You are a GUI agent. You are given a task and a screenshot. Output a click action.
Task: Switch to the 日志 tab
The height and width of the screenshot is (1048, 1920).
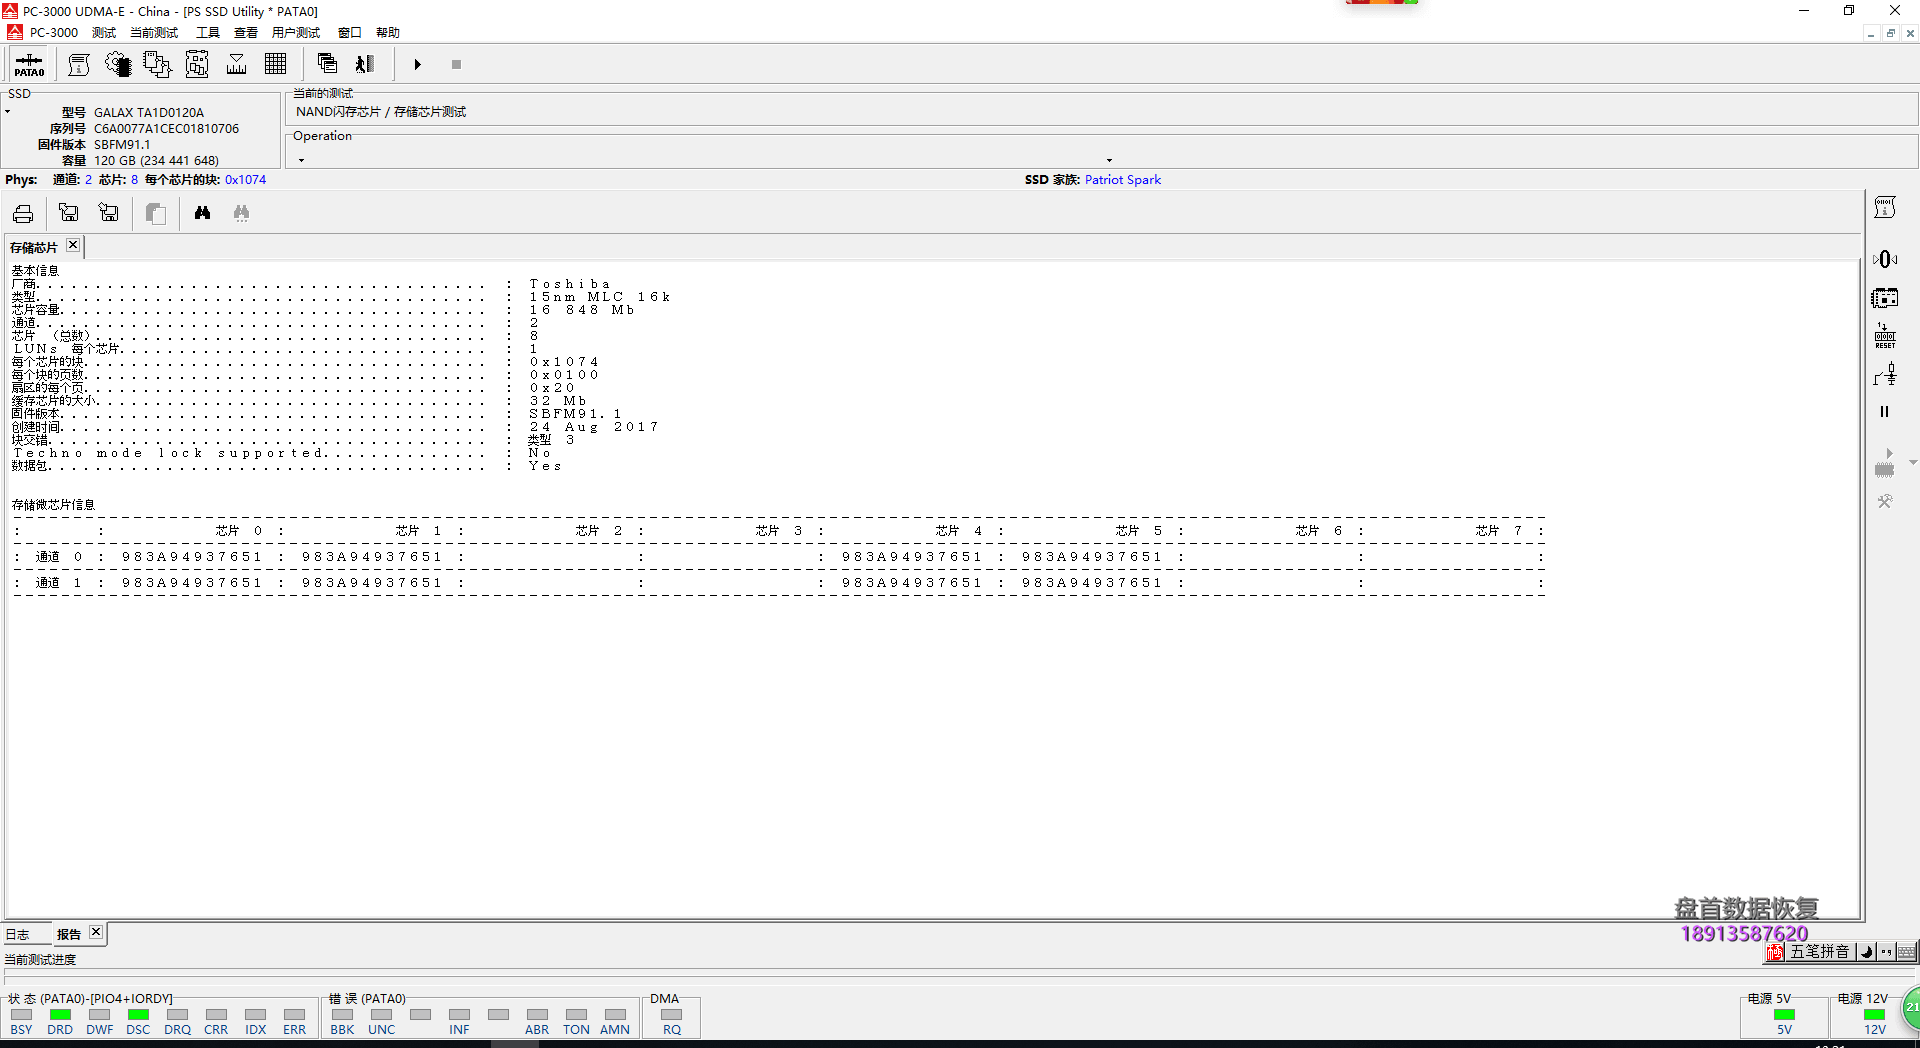coord(18,934)
